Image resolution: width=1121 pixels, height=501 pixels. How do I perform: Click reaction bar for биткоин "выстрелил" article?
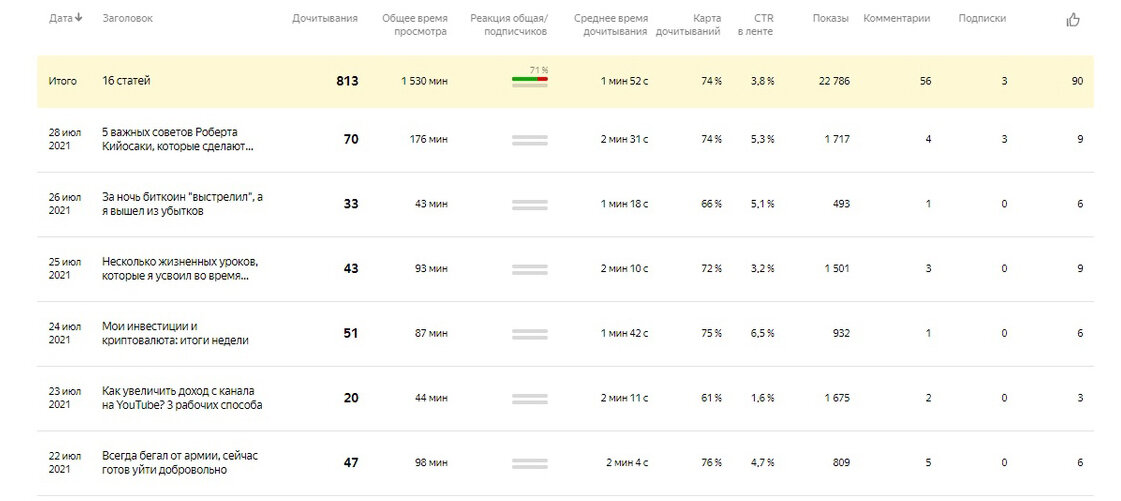click(530, 204)
